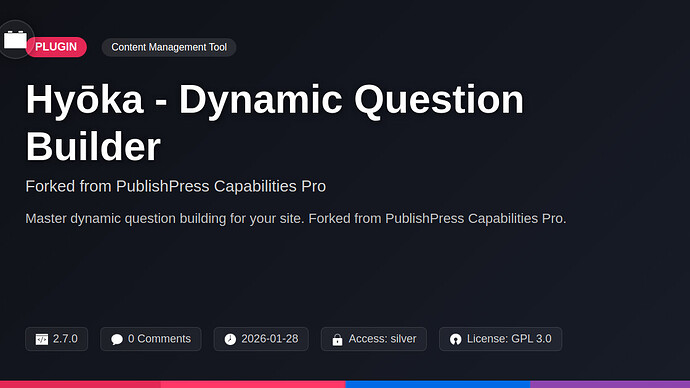Click the Hyōka - Dynamic Question Builder title

click(275, 123)
